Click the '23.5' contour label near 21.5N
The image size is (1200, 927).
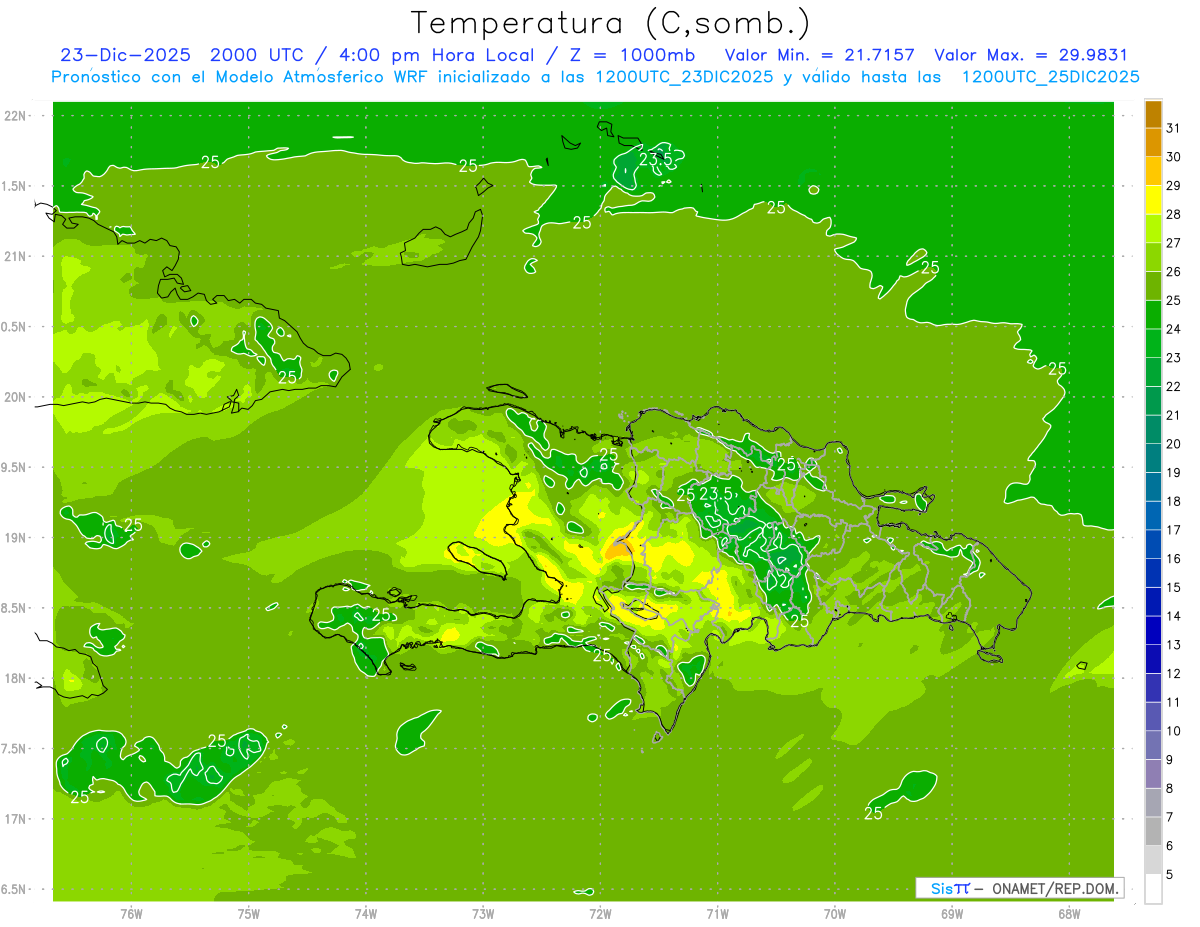click(x=656, y=158)
